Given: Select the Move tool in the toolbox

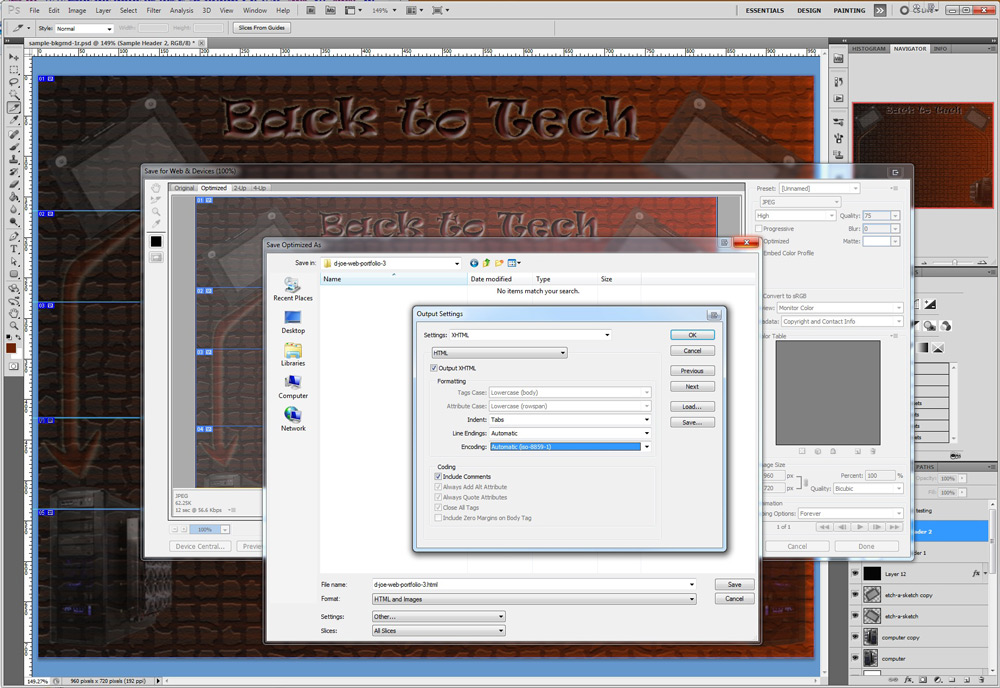Looking at the screenshot, I should point(14,56).
